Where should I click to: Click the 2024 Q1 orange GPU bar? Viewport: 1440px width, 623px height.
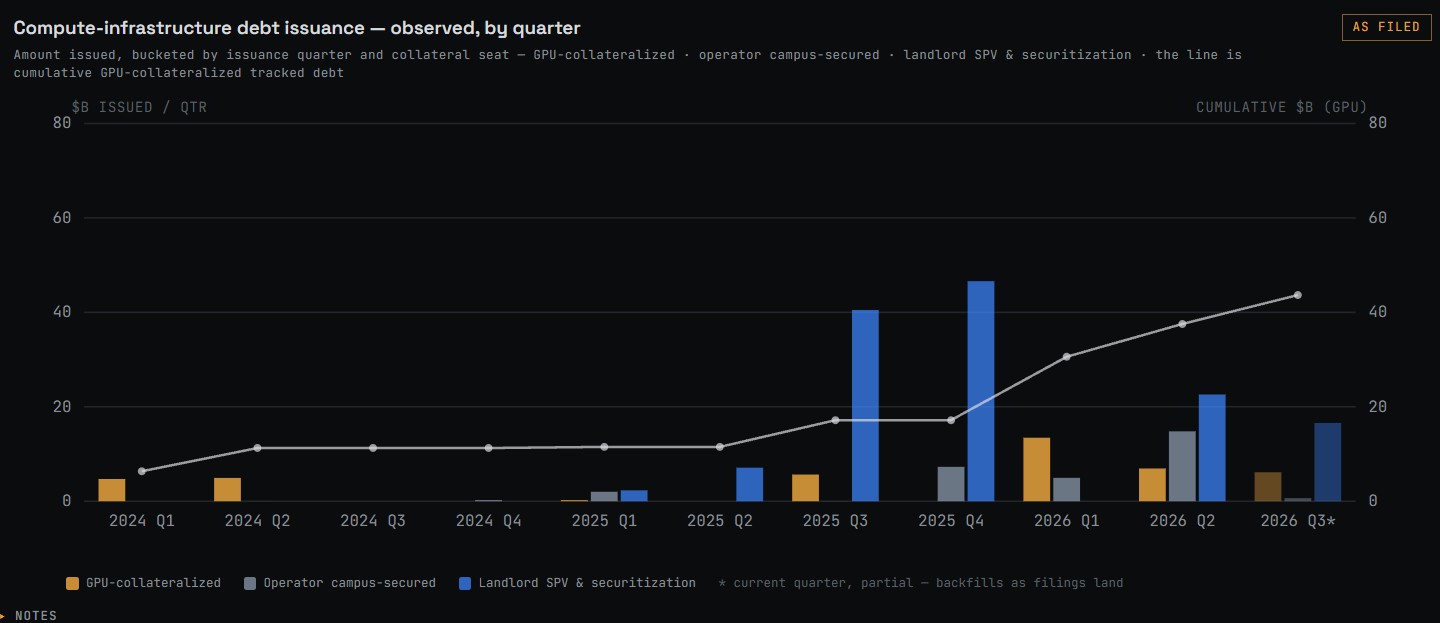(112, 490)
